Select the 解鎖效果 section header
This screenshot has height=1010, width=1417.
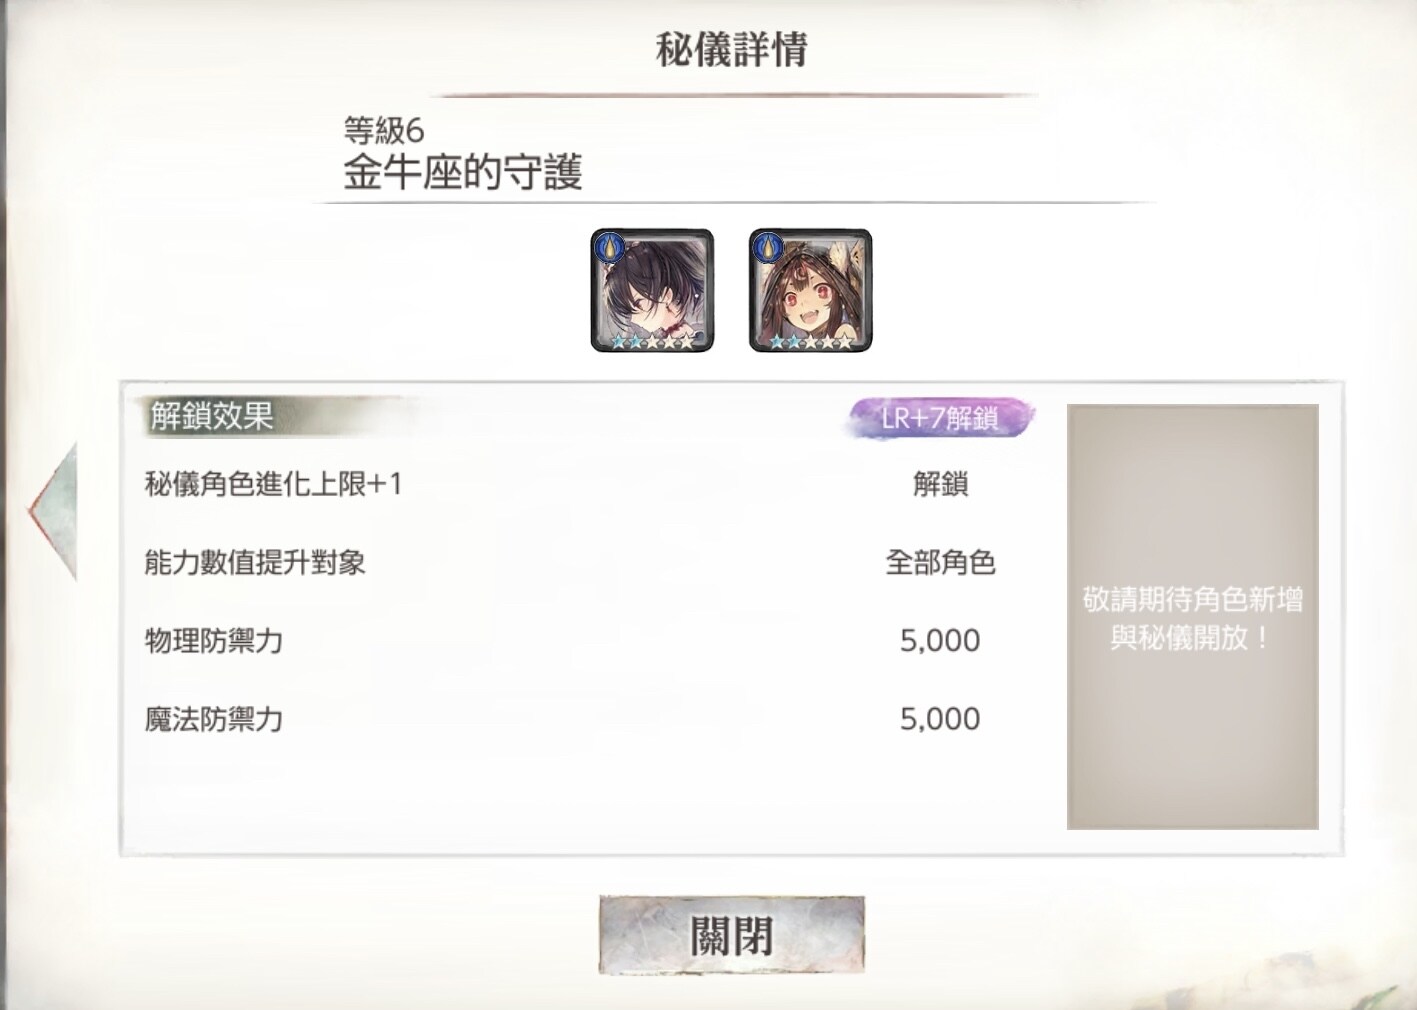(x=212, y=416)
